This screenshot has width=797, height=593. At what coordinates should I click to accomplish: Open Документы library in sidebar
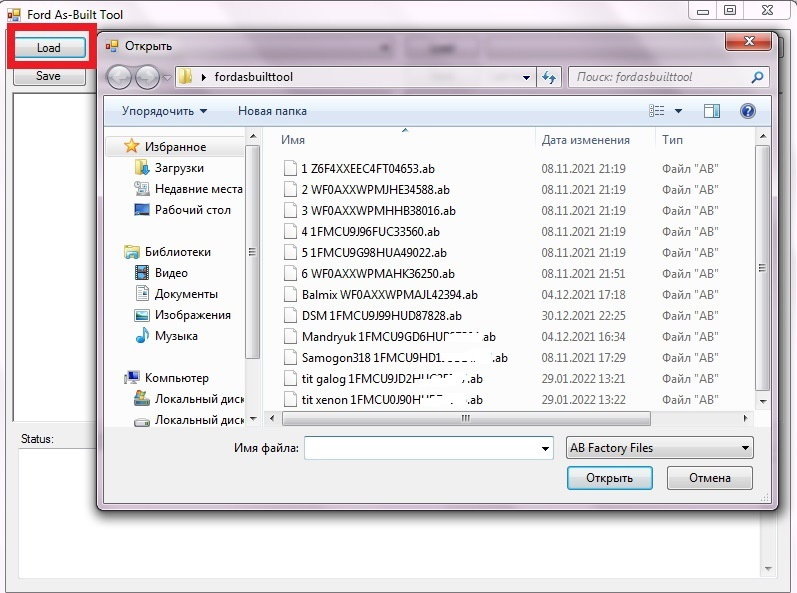186,294
